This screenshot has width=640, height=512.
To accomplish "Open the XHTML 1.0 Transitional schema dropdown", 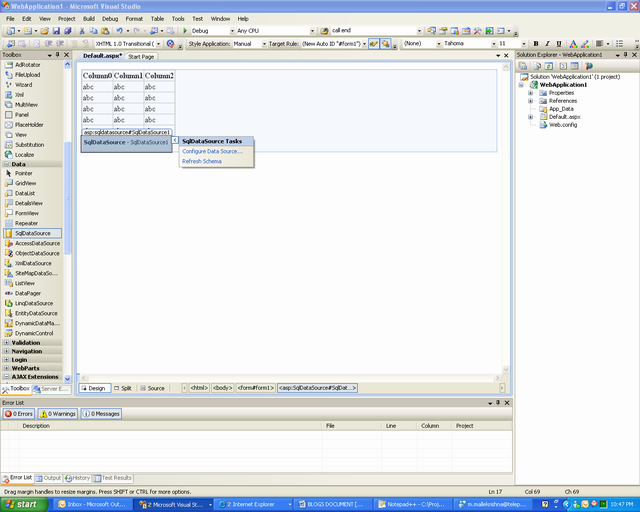I will point(158,44).
